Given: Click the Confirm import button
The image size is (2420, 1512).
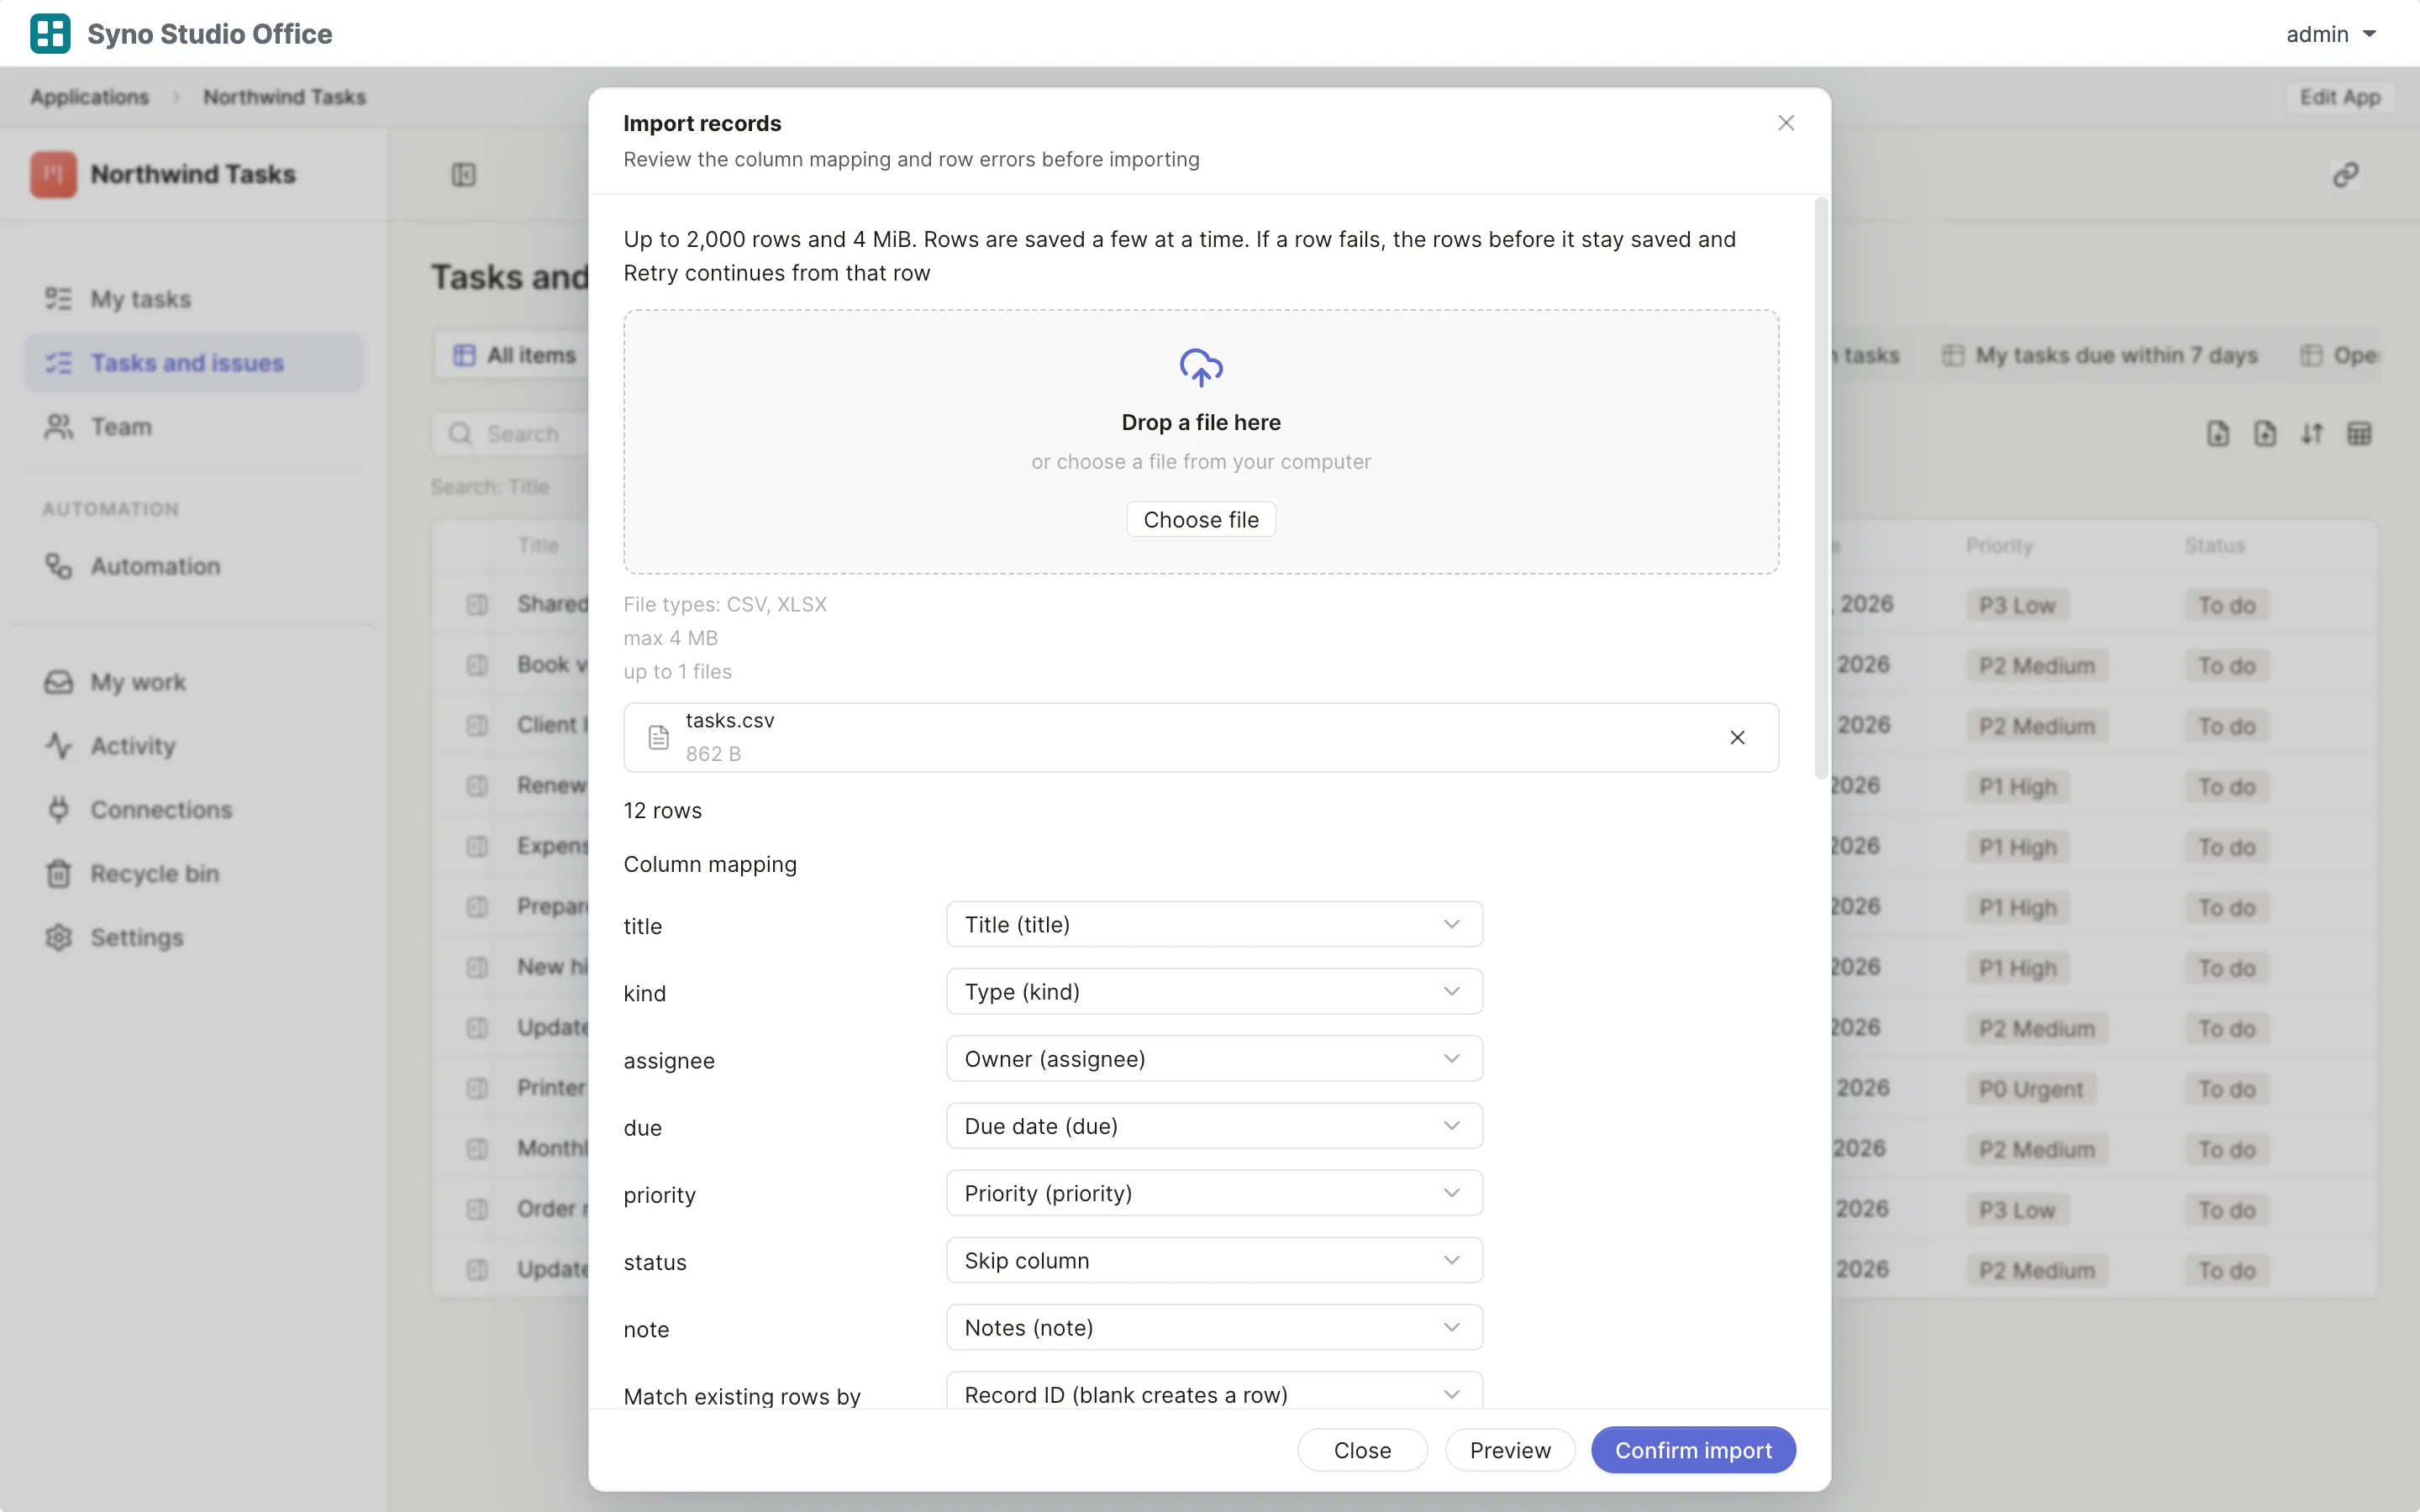Looking at the screenshot, I should [x=1693, y=1450].
